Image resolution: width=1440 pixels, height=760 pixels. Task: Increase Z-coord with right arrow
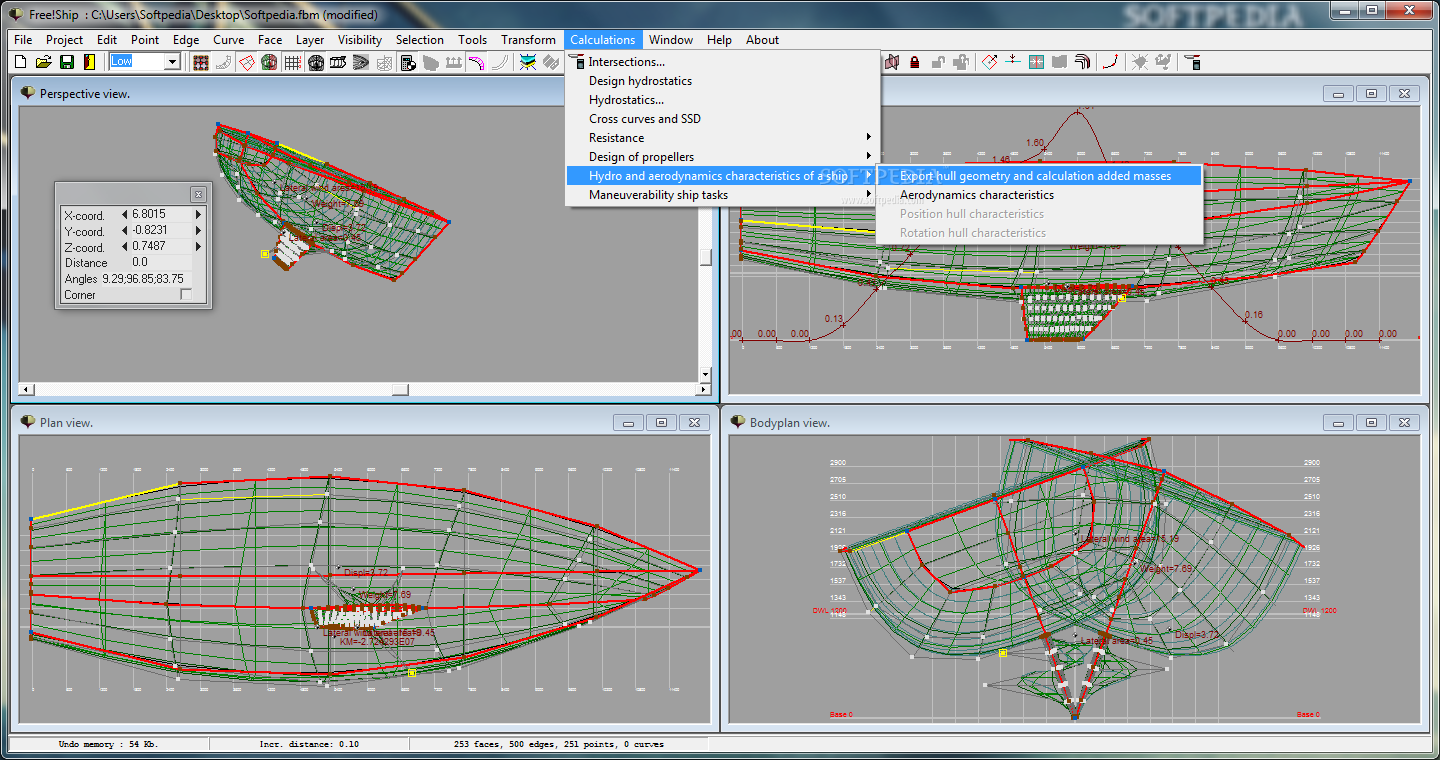198,246
